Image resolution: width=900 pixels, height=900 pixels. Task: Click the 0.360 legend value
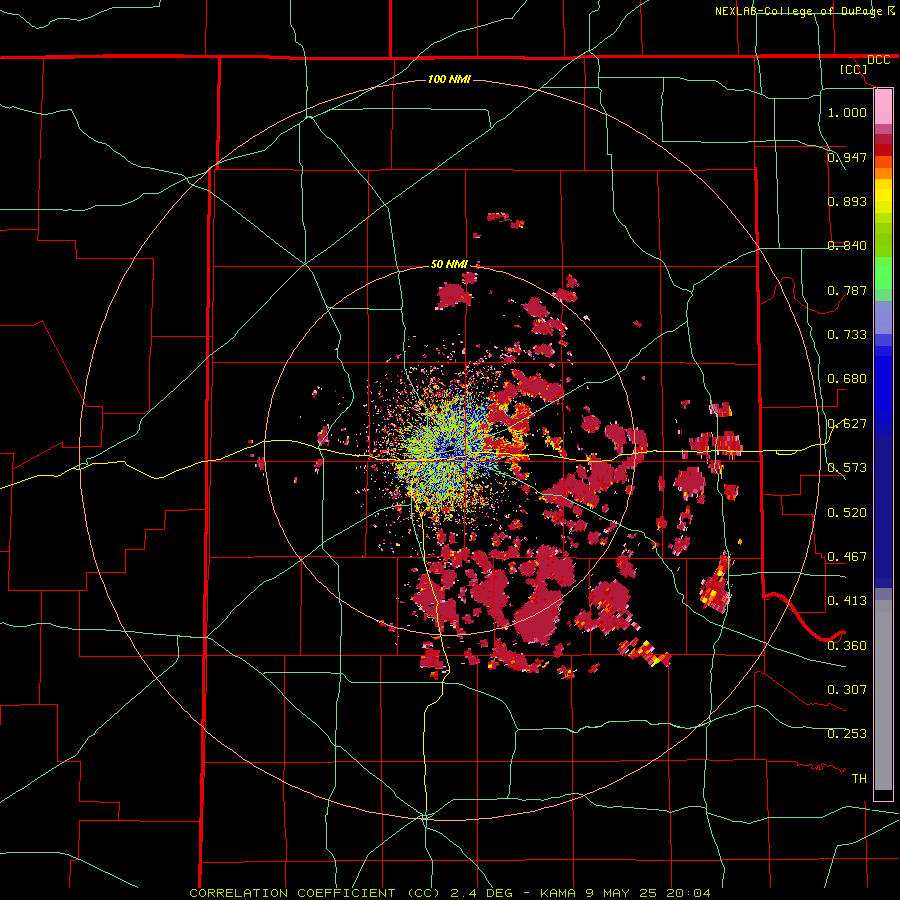pos(847,646)
